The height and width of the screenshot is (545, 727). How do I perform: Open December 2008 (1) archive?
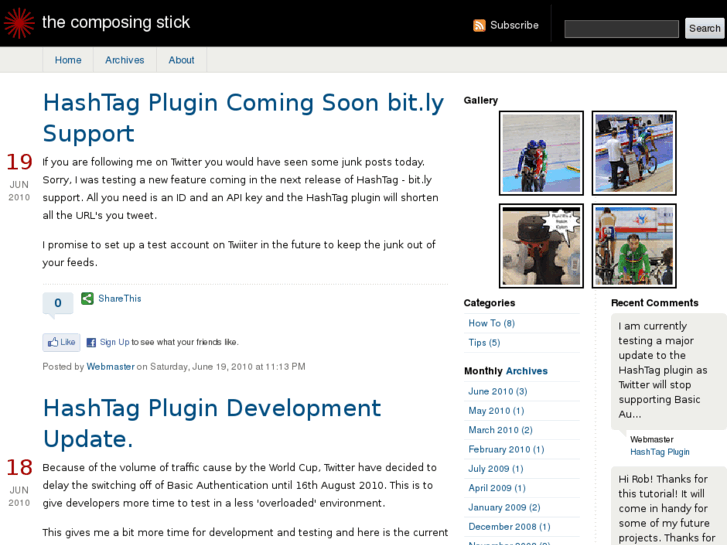tap(509, 527)
